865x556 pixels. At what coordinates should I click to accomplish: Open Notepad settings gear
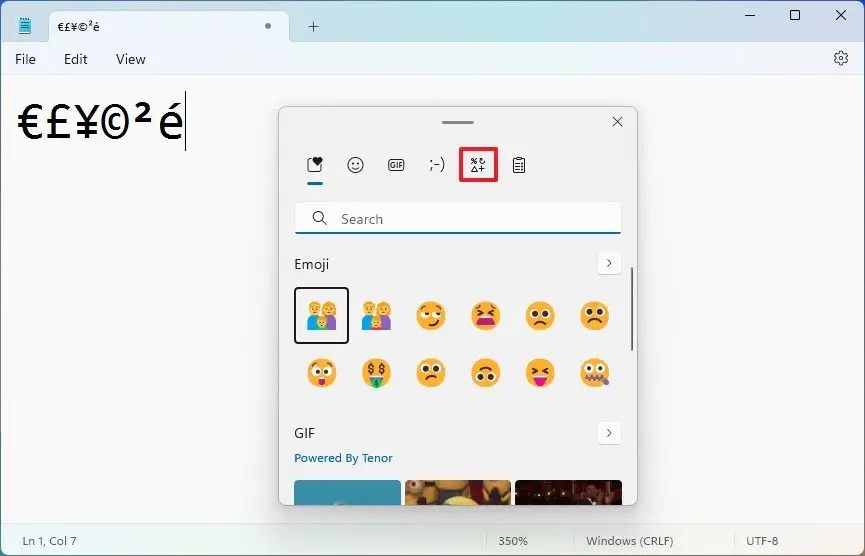pyautogui.click(x=840, y=59)
